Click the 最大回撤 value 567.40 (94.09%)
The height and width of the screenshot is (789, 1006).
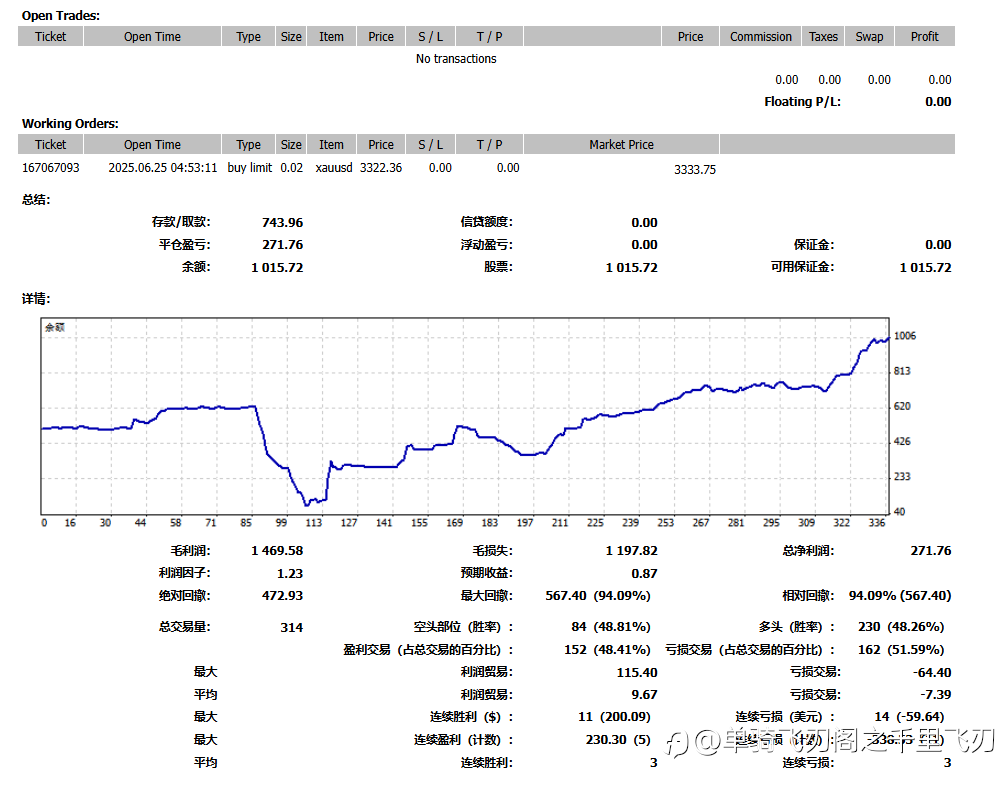click(x=598, y=596)
